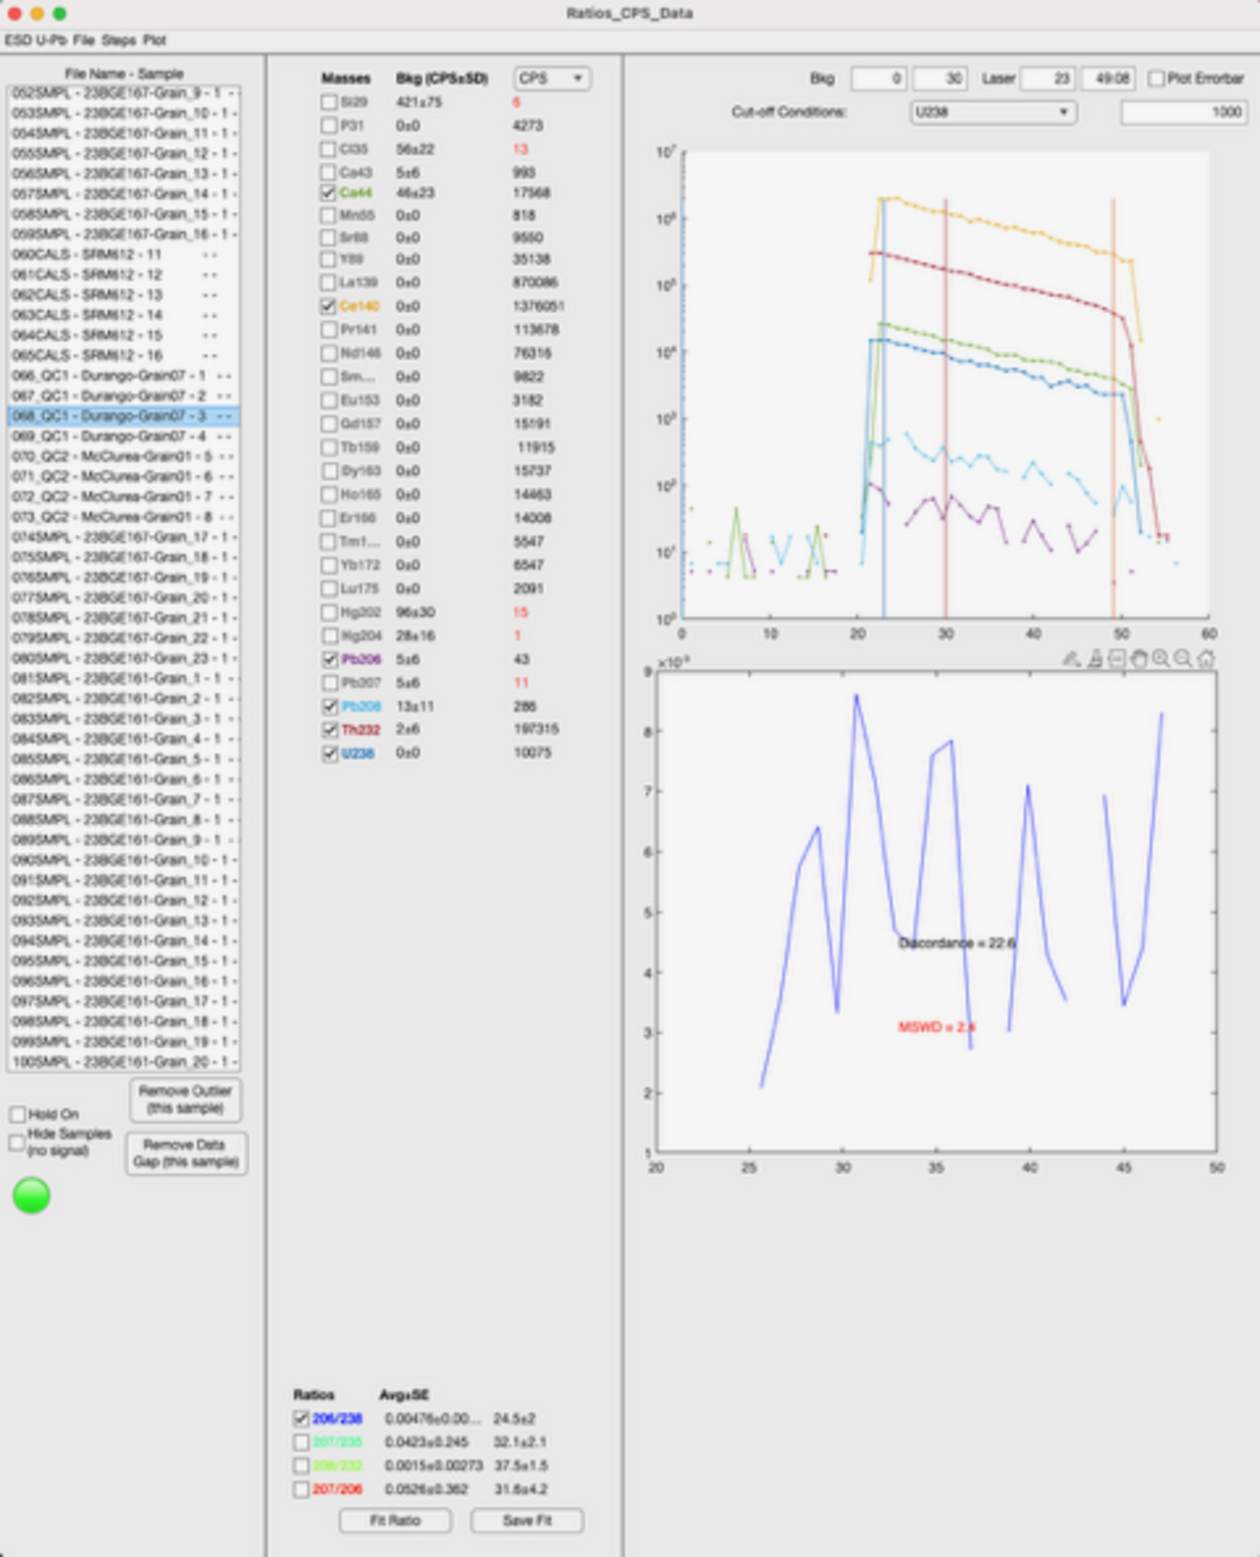
Task: Select the zoom out magnifier tool
Action: 1183,659
